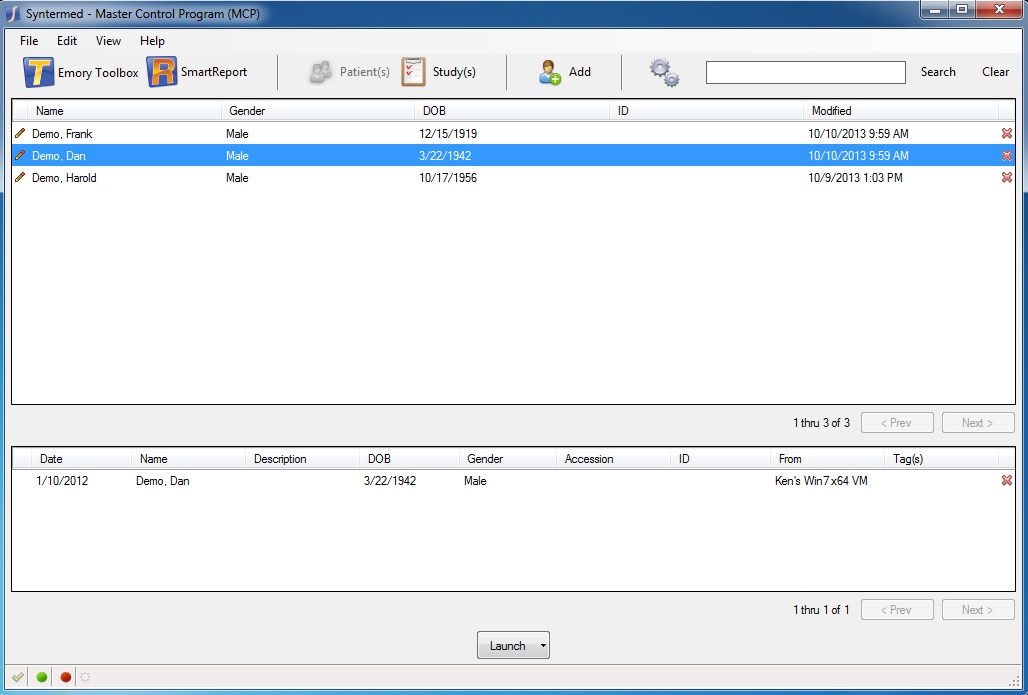Sort studies by Description column header

pyautogui.click(x=302, y=459)
